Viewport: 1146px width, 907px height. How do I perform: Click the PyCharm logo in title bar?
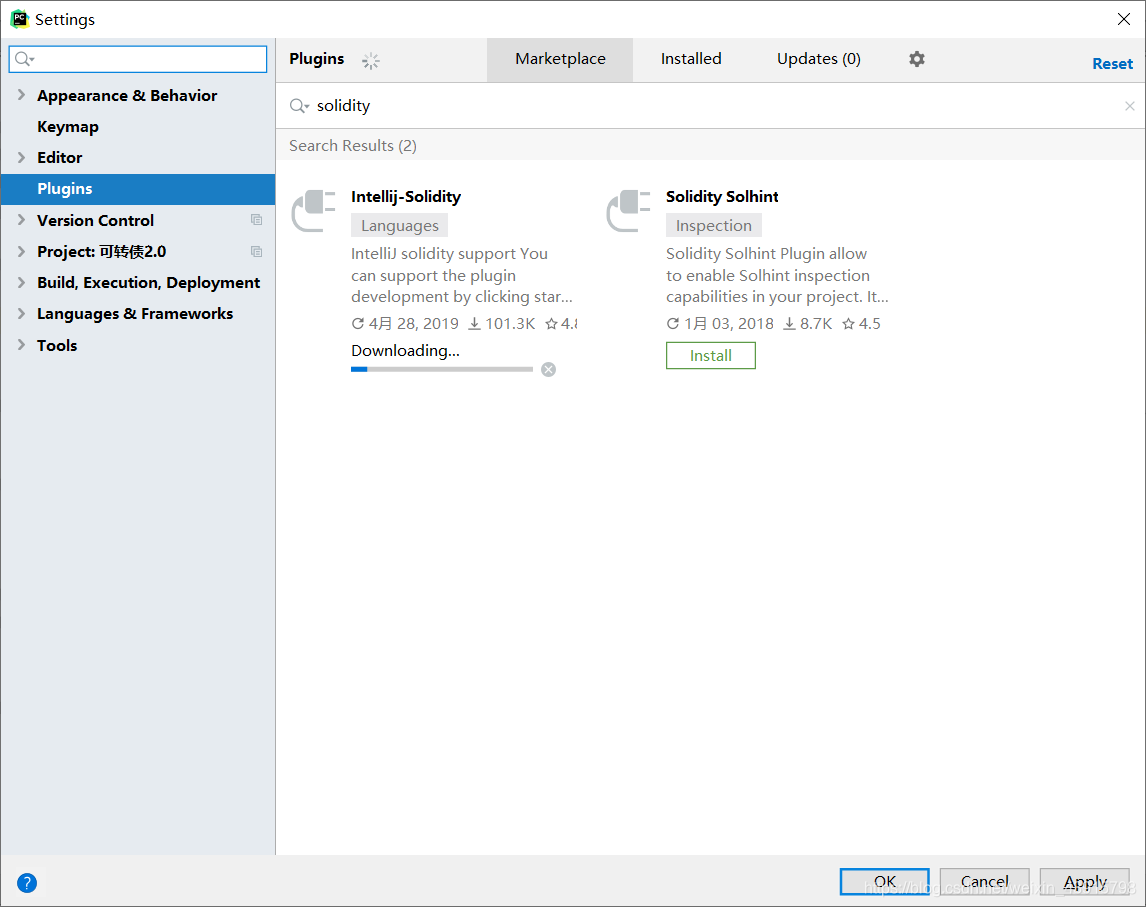(20, 19)
